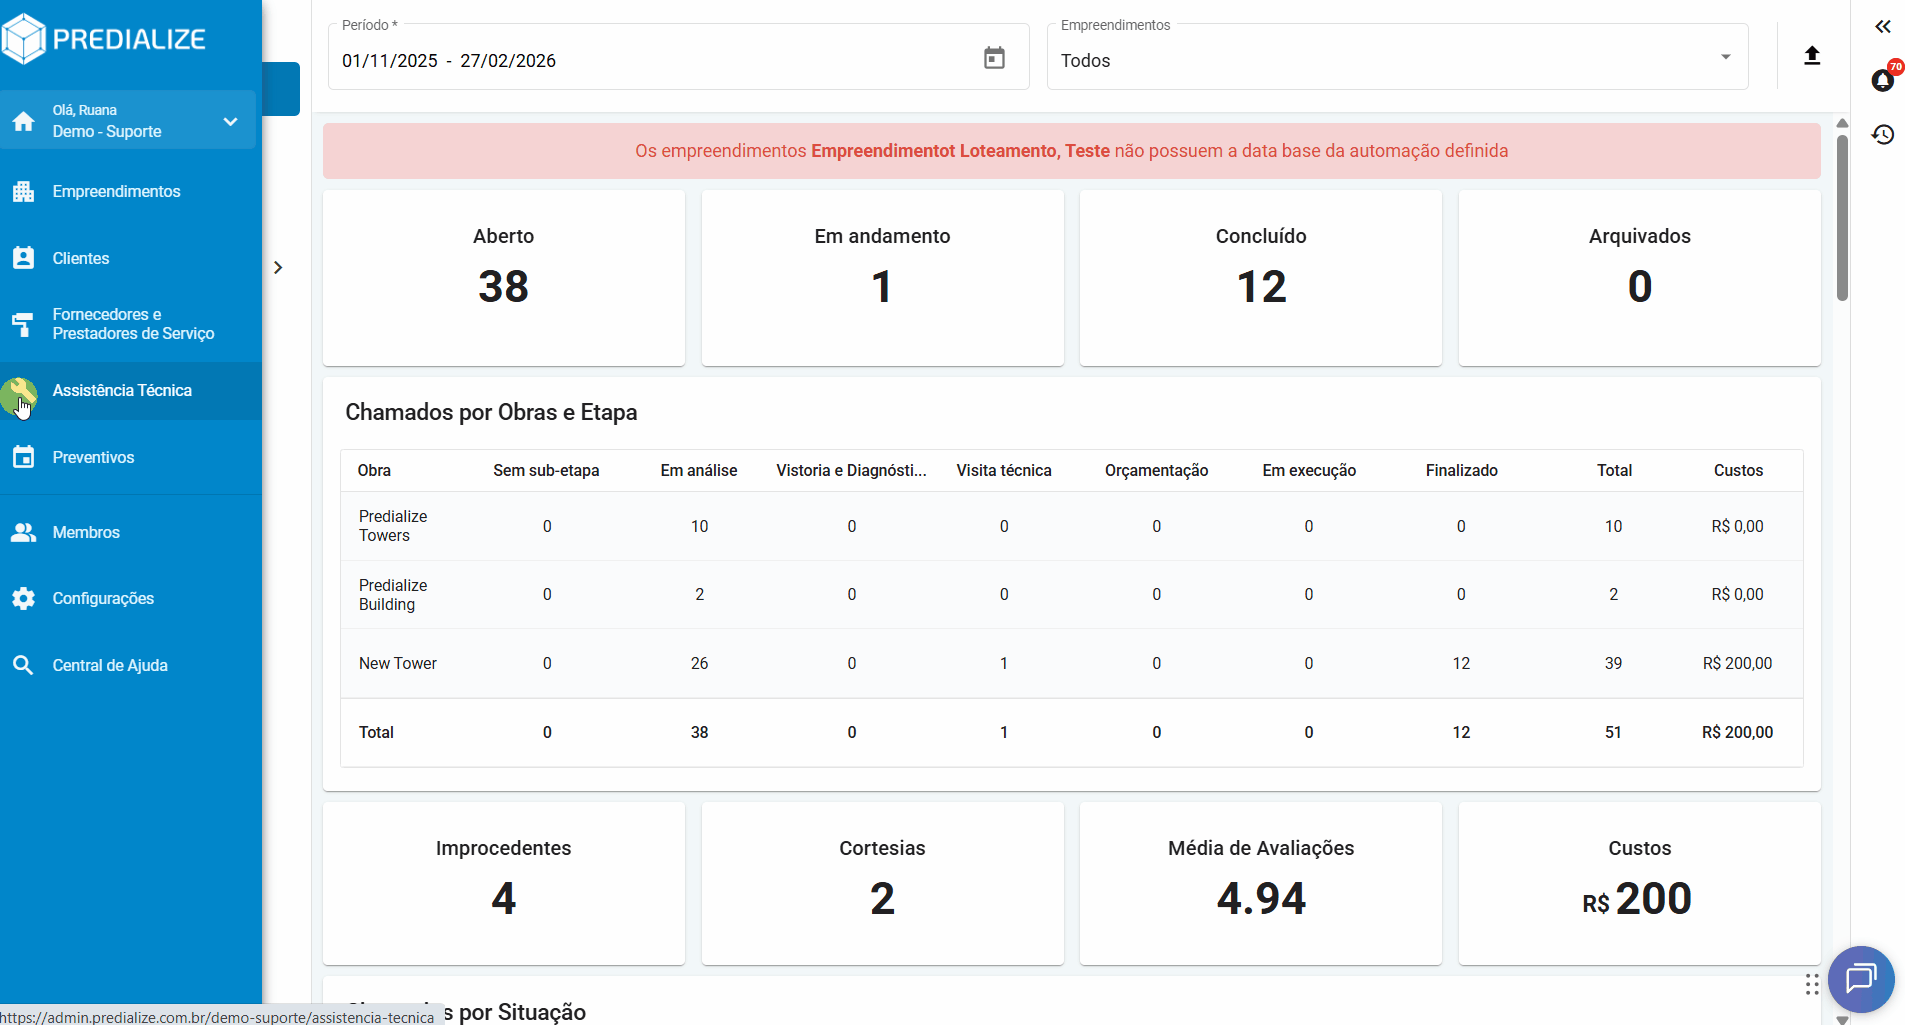
Task: Open Empreendimentos in the sidebar
Action: 116,191
